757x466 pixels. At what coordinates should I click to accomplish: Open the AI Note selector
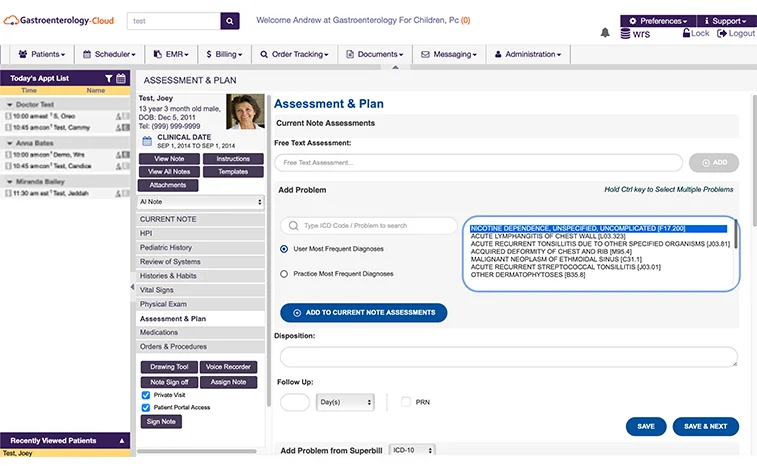pos(201,202)
